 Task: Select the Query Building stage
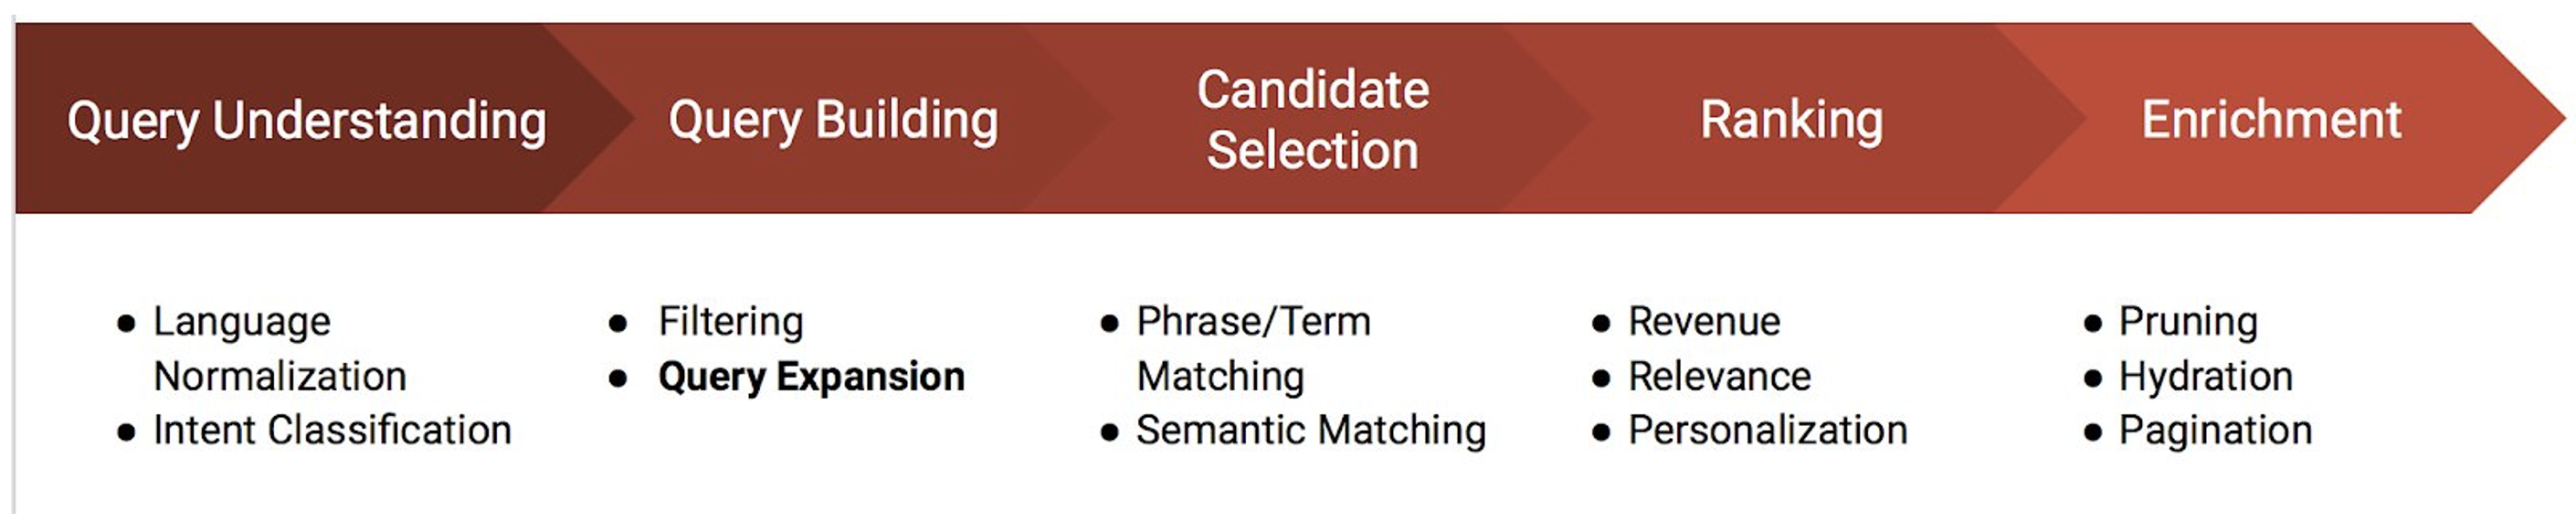coord(832,120)
